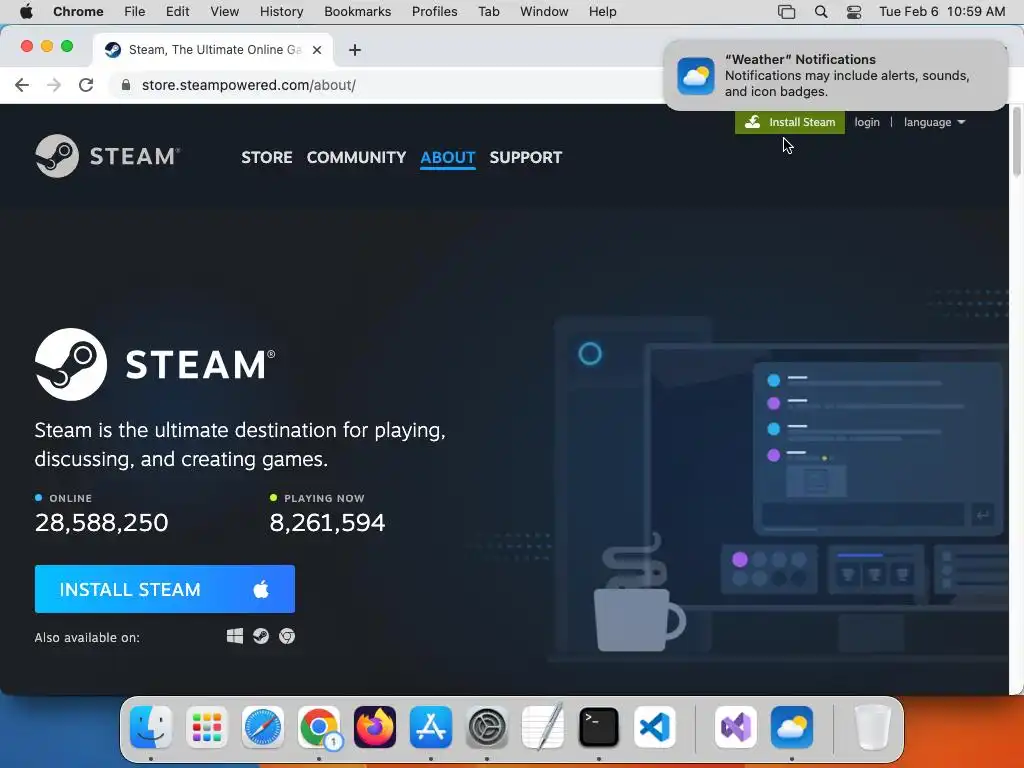Click the Chrome OS platform icon
The height and width of the screenshot is (768, 1024).
(x=287, y=636)
